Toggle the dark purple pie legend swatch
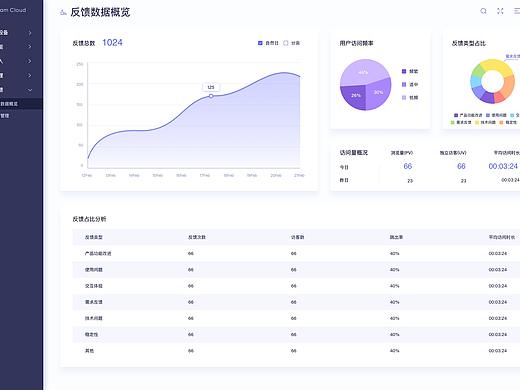Viewport: 520px width, 390px height. 404,71
